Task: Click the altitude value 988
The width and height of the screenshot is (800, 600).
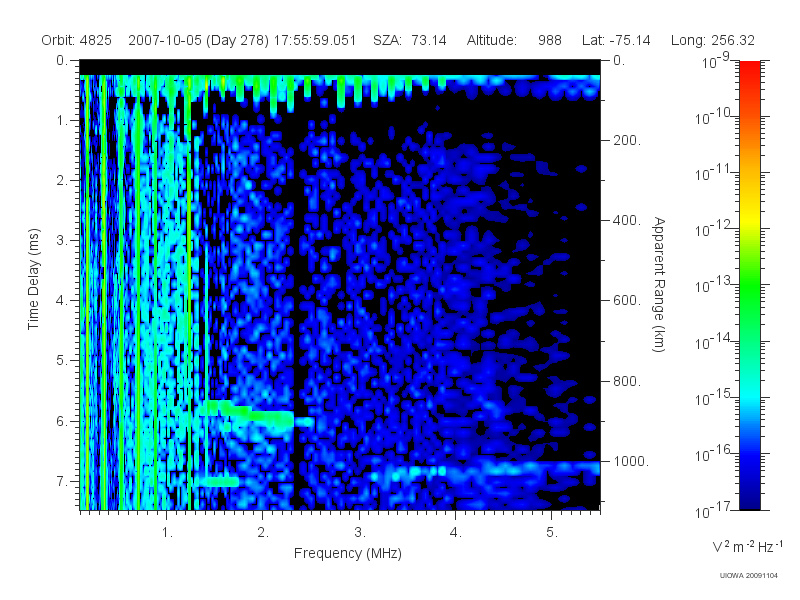Action: pos(549,40)
